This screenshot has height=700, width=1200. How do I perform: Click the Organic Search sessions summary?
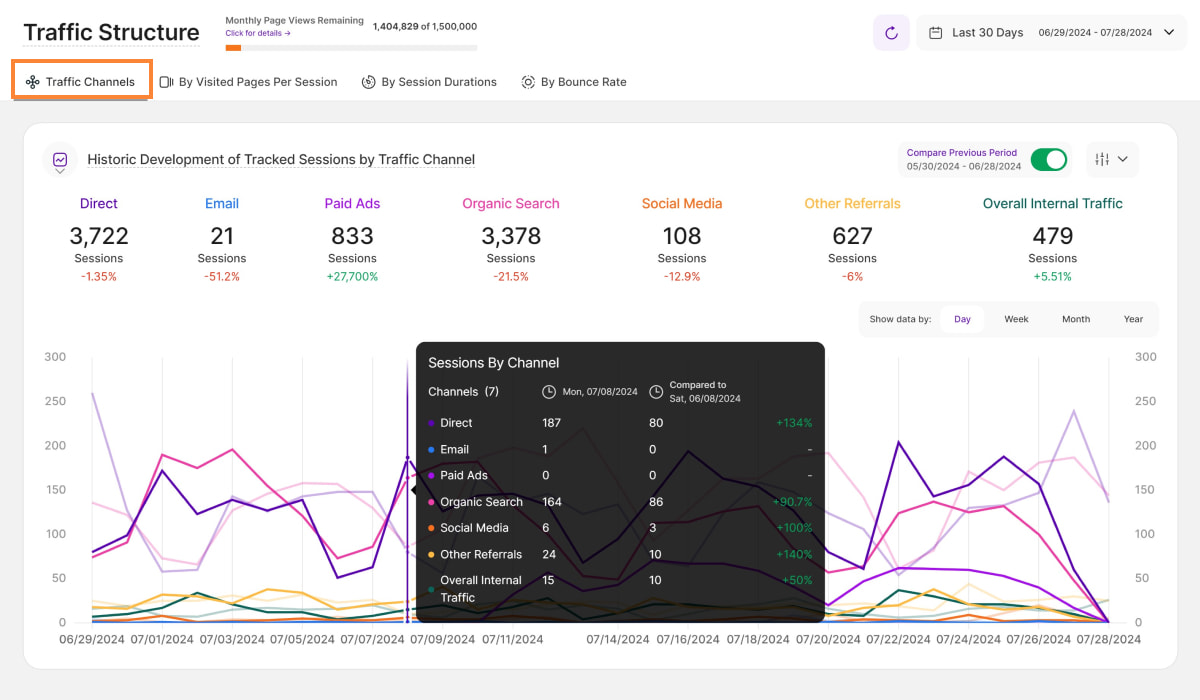click(x=510, y=237)
